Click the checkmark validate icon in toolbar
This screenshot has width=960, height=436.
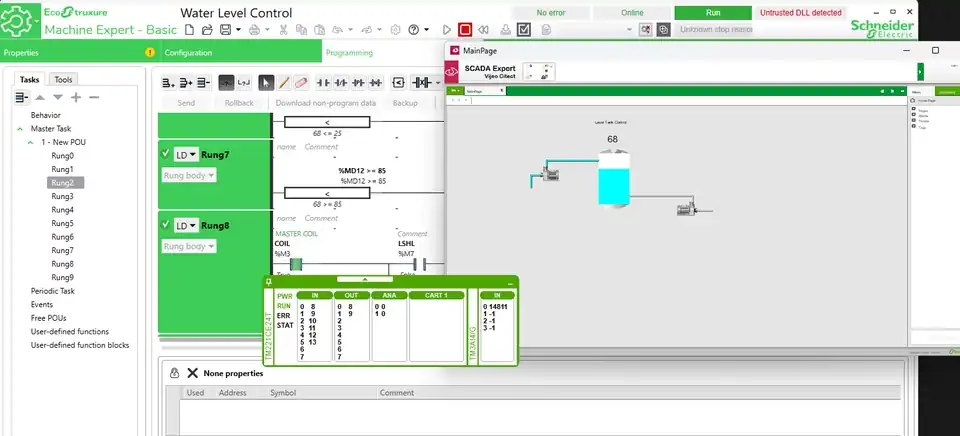pos(523,29)
